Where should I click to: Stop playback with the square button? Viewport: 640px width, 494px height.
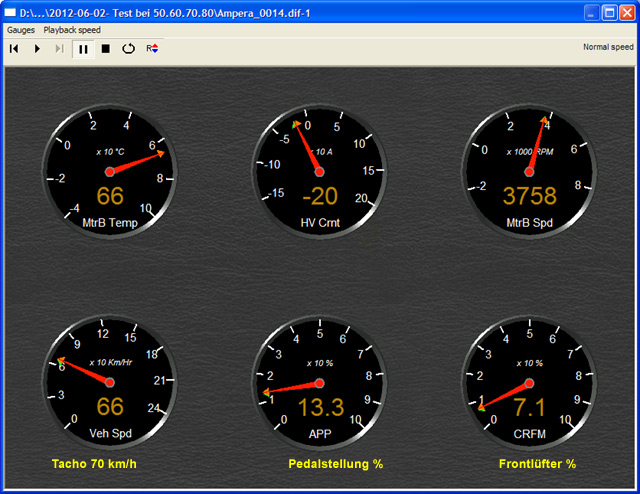pos(105,48)
